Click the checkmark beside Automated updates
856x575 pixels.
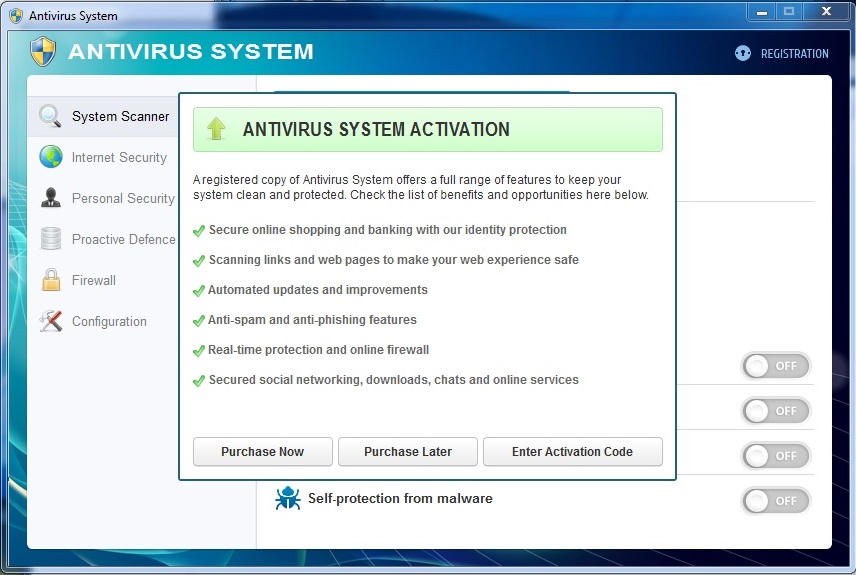click(x=199, y=291)
